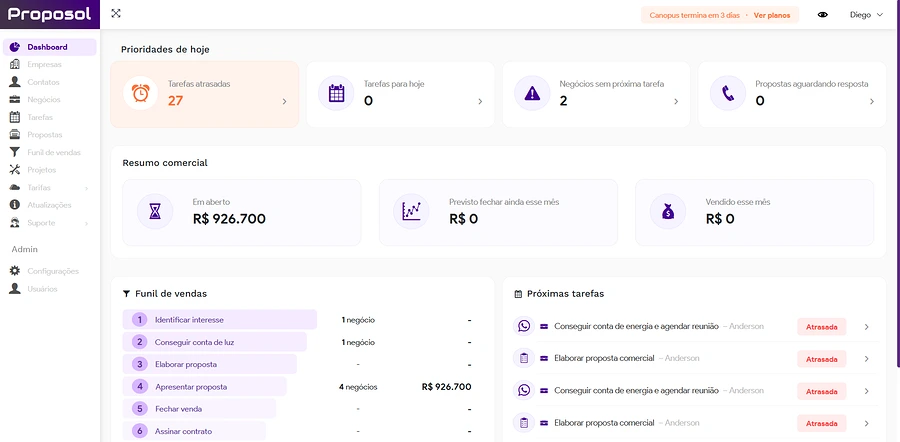Click R$ 926.700 in Apresentar proposta row

pos(447,387)
